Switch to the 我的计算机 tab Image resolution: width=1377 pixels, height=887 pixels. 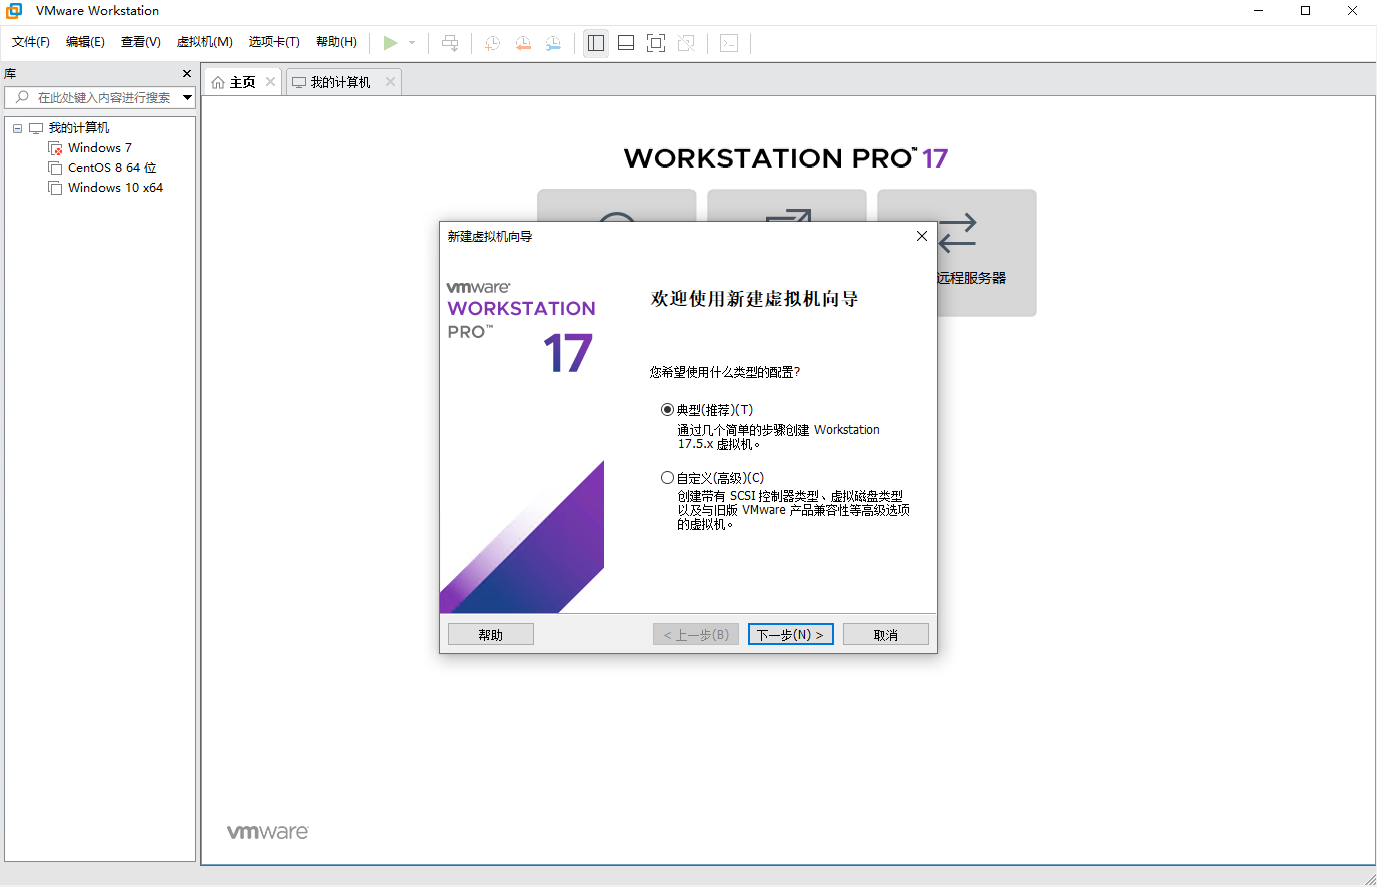pyautogui.click(x=339, y=82)
